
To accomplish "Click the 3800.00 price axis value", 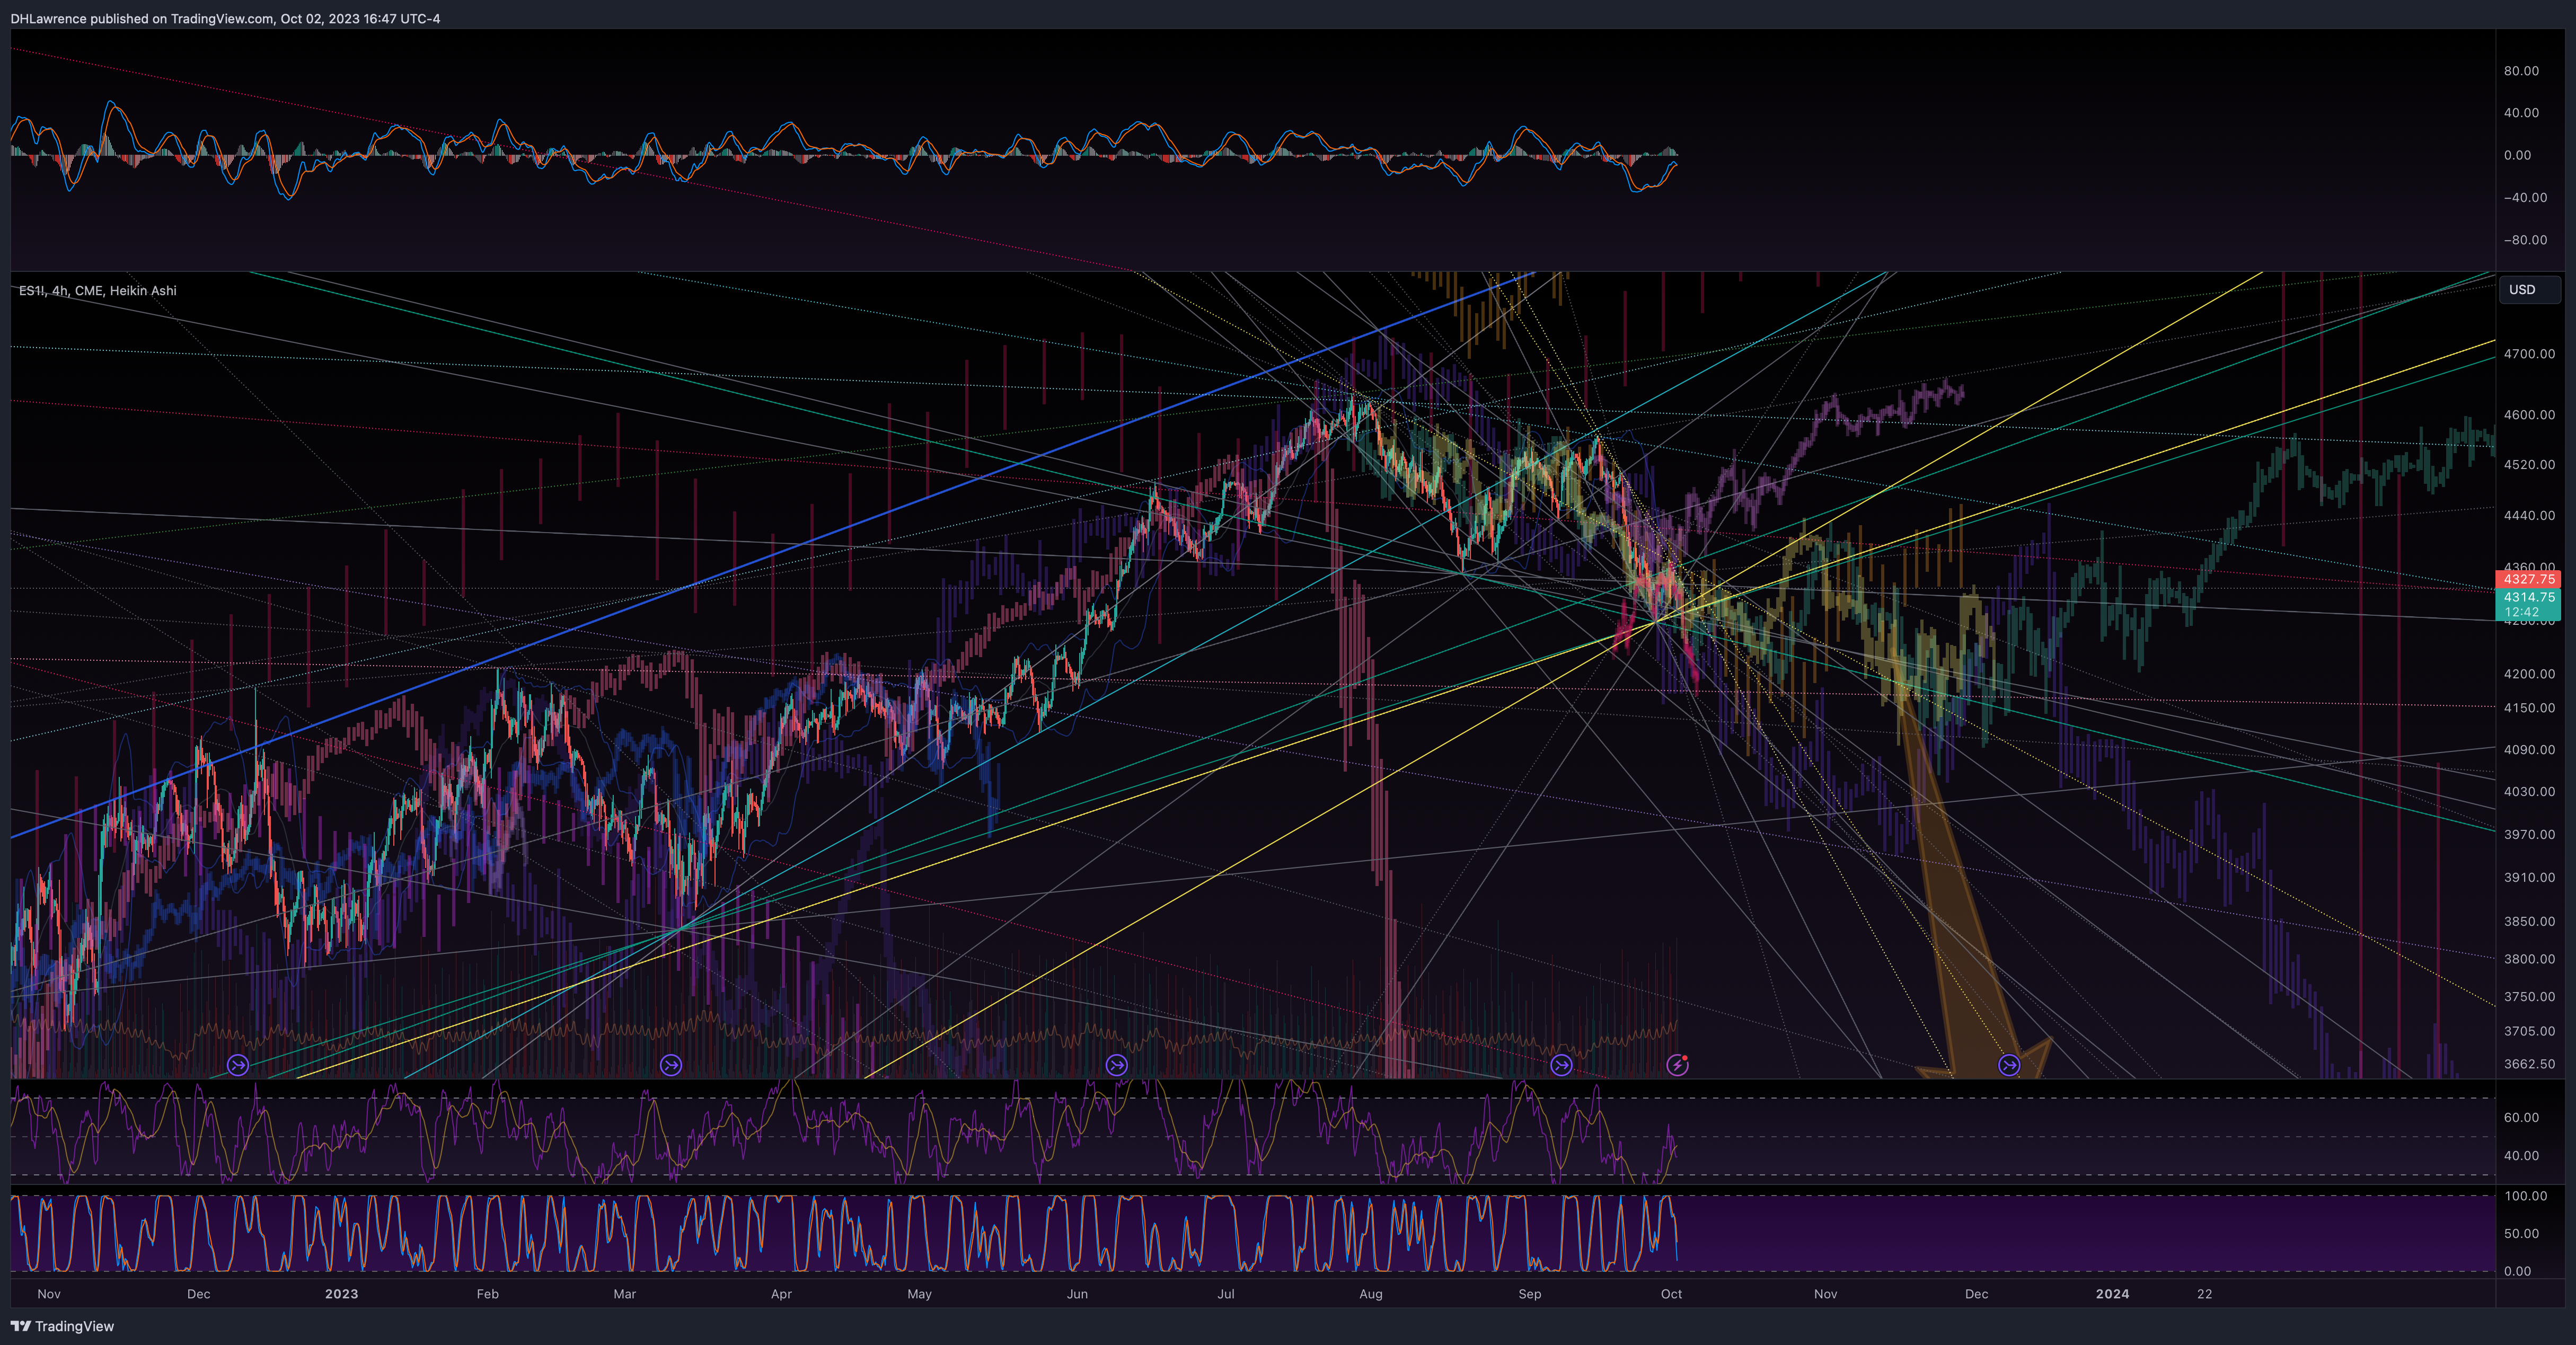I will click(x=2529, y=959).
